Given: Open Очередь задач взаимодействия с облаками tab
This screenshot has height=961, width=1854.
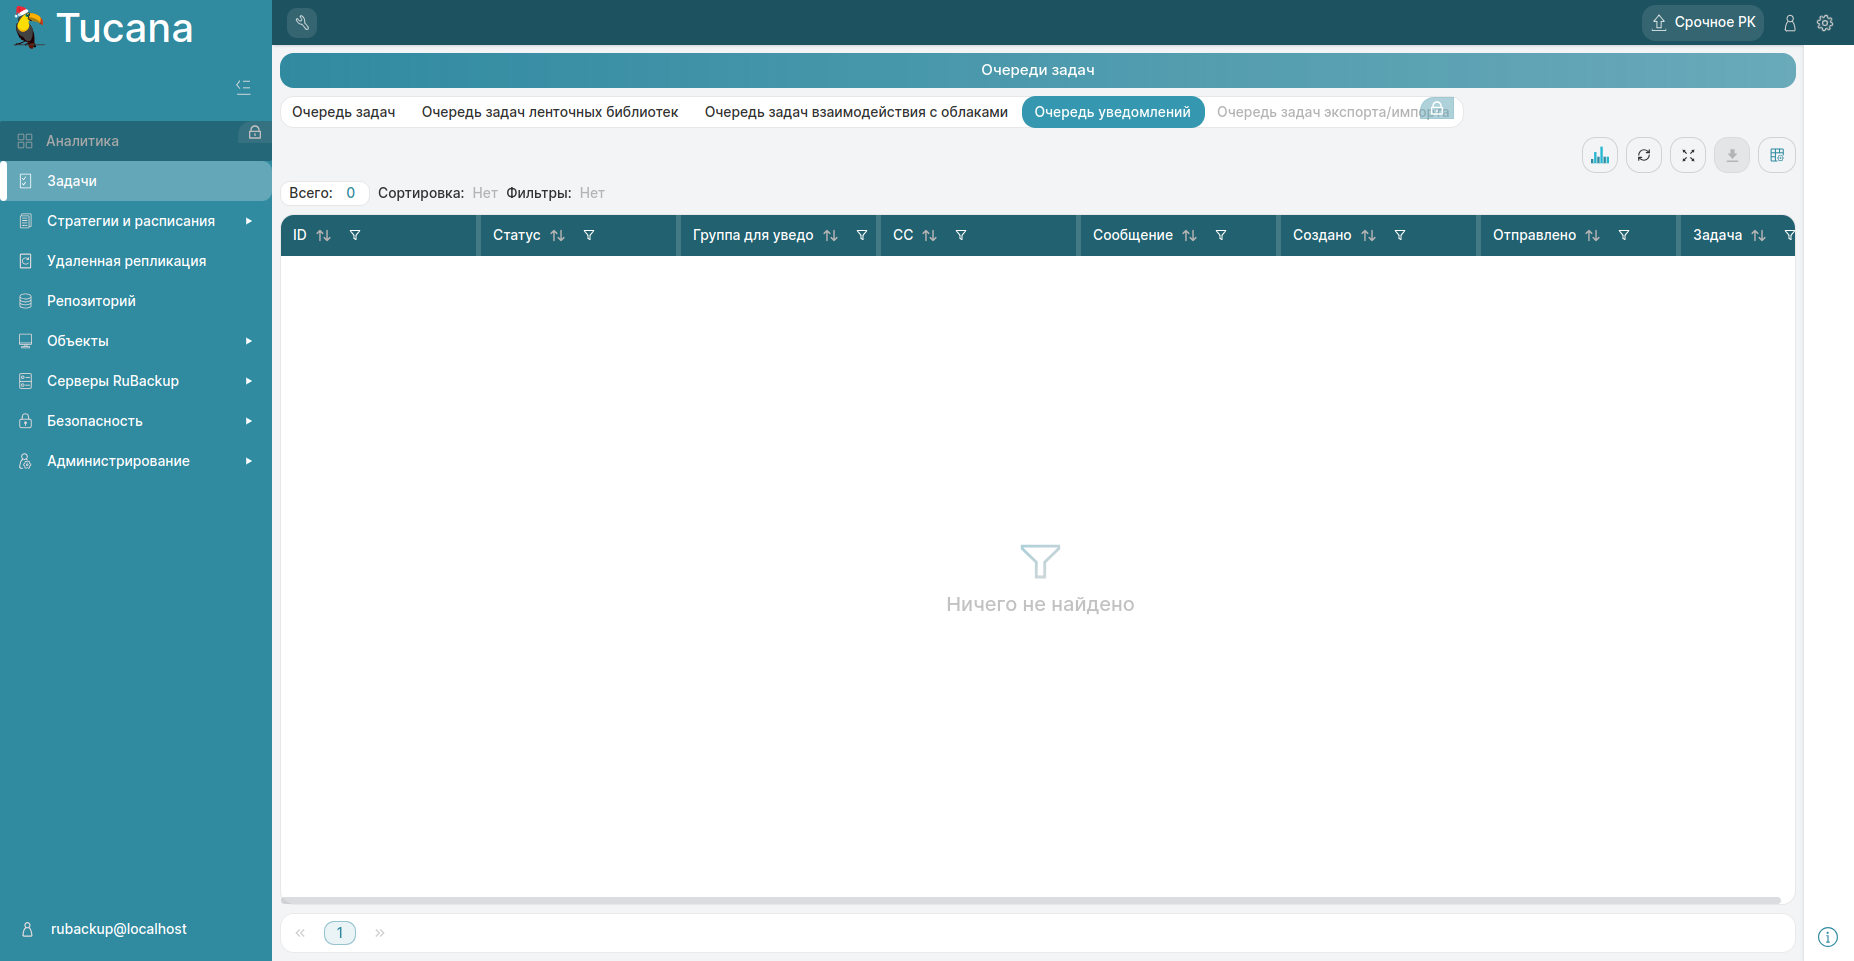Looking at the screenshot, I should click(856, 112).
